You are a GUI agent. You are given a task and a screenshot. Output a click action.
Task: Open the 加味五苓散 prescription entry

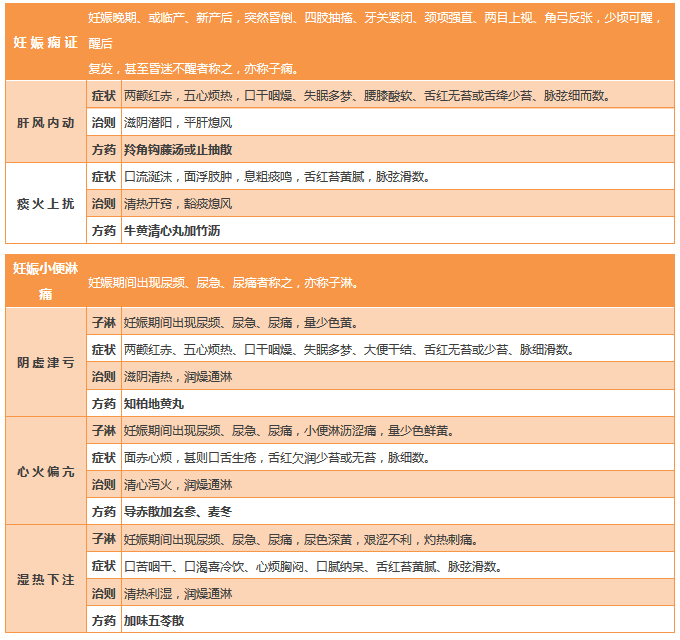pos(154,620)
